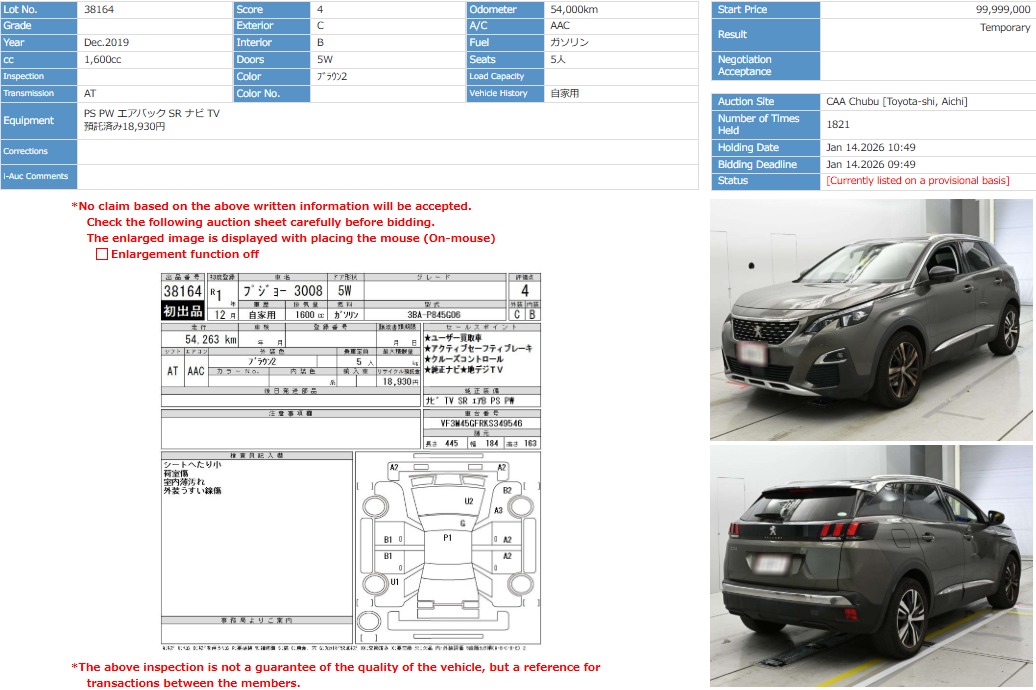Click the chassis number VF3M45GFRKS349546 on the sheet

coord(481,423)
